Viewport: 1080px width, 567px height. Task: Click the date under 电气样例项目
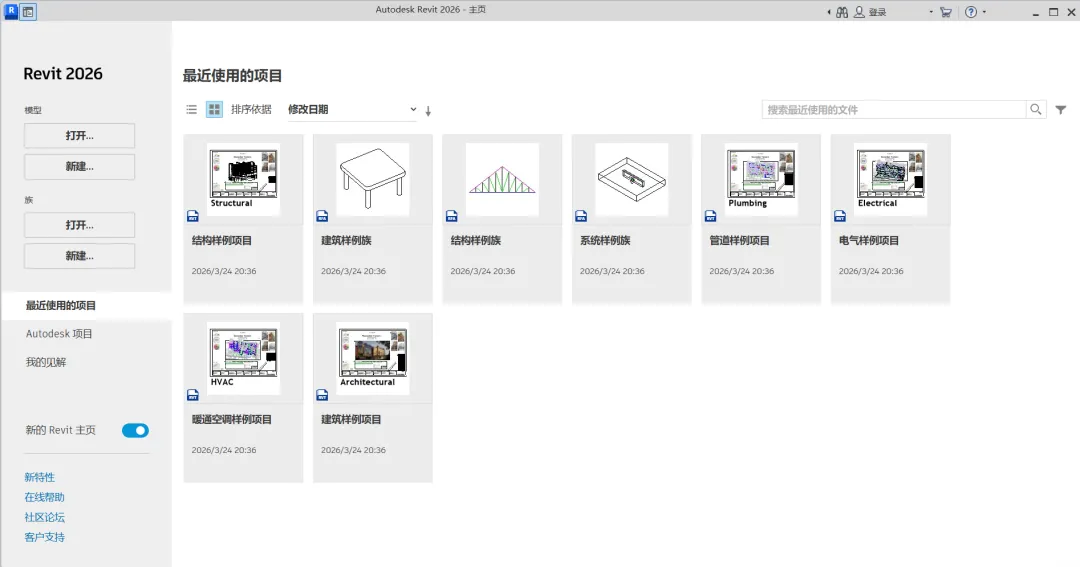(x=871, y=271)
